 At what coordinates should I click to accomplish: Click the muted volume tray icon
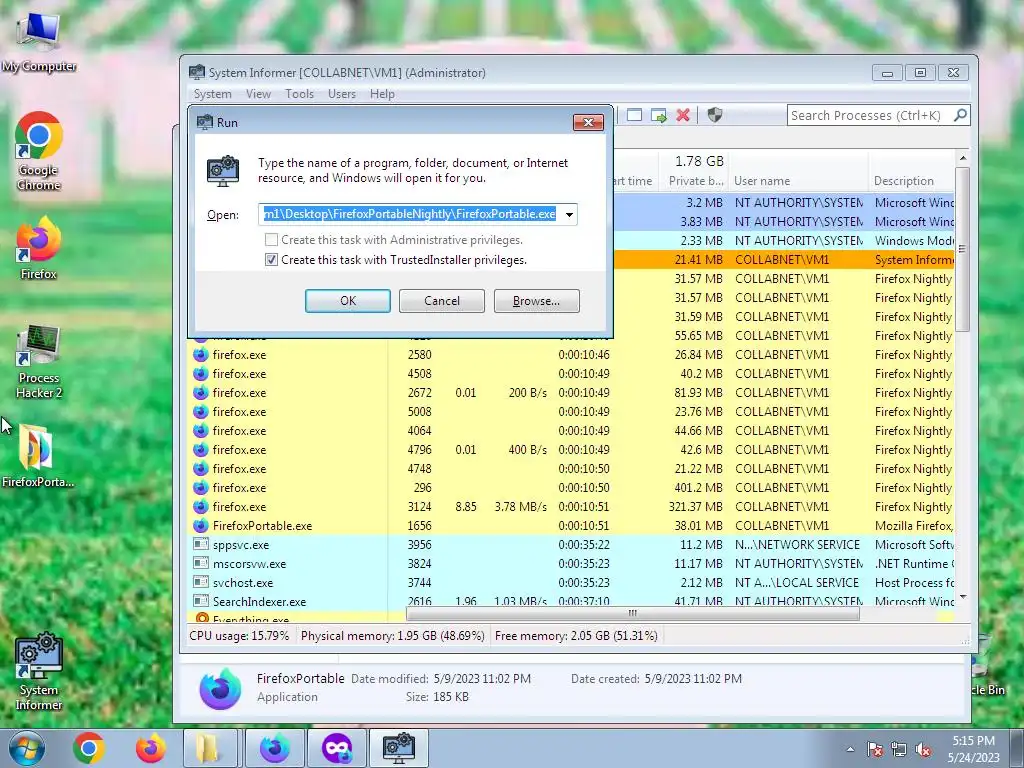[923, 749]
